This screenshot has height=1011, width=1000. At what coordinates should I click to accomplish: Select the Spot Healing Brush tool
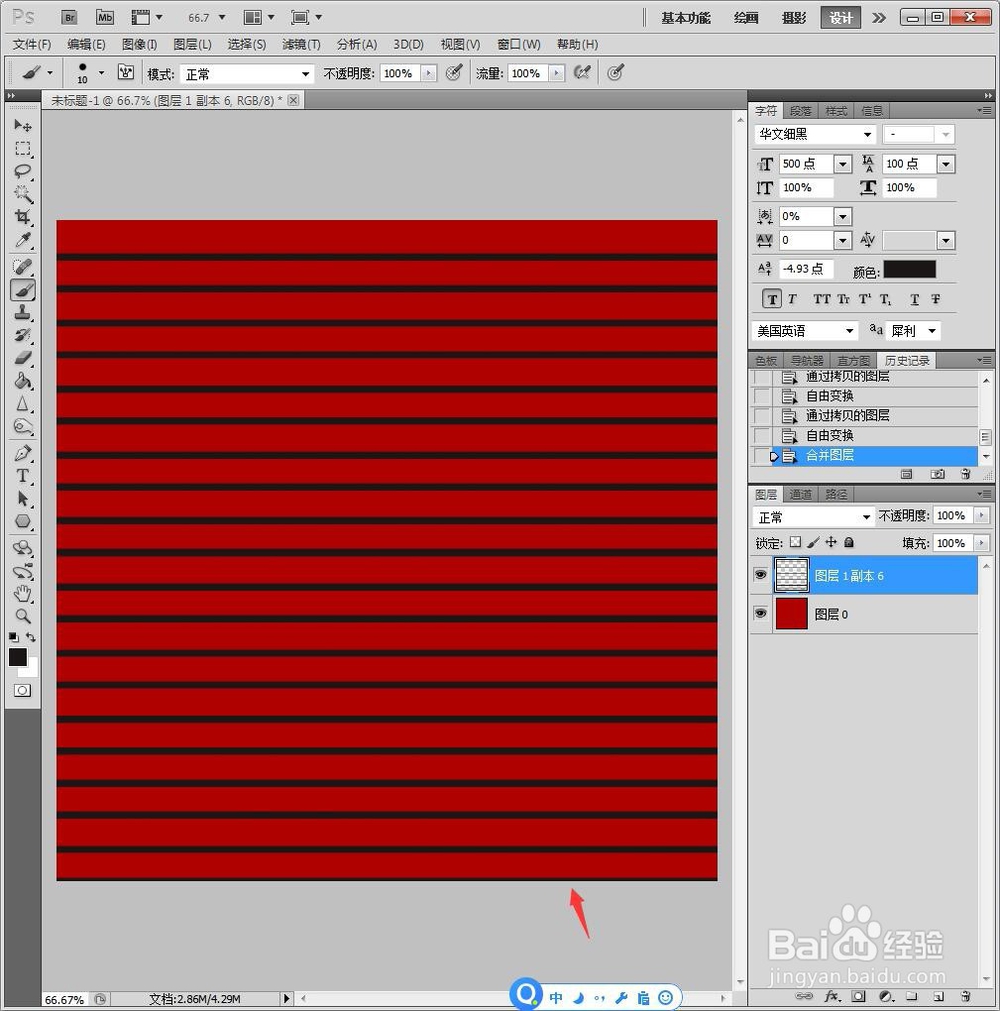[23, 266]
